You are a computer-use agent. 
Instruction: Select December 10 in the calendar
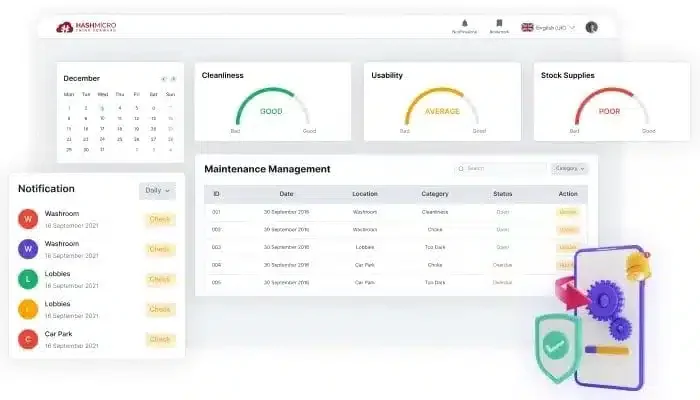coord(102,119)
